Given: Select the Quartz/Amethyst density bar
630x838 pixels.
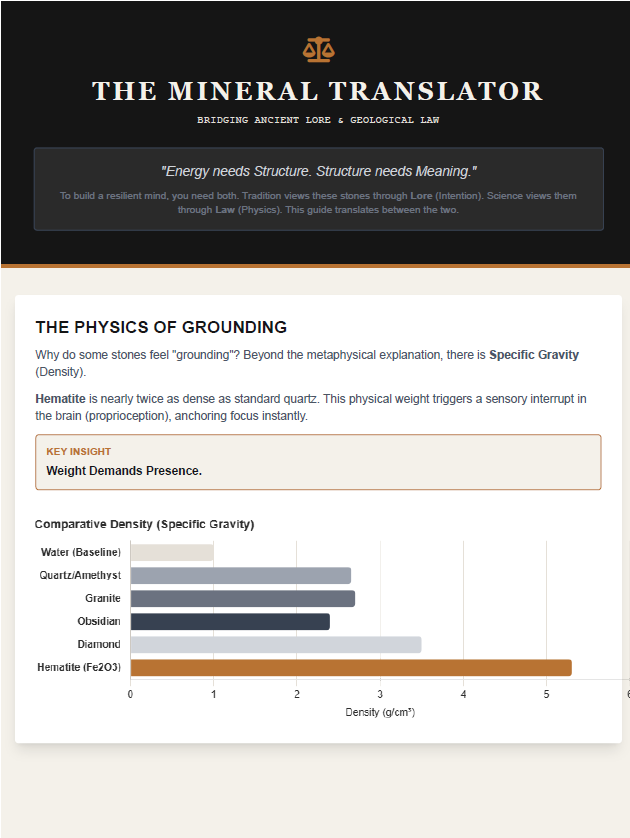Looking at the screenshot, I should (240, 576).
